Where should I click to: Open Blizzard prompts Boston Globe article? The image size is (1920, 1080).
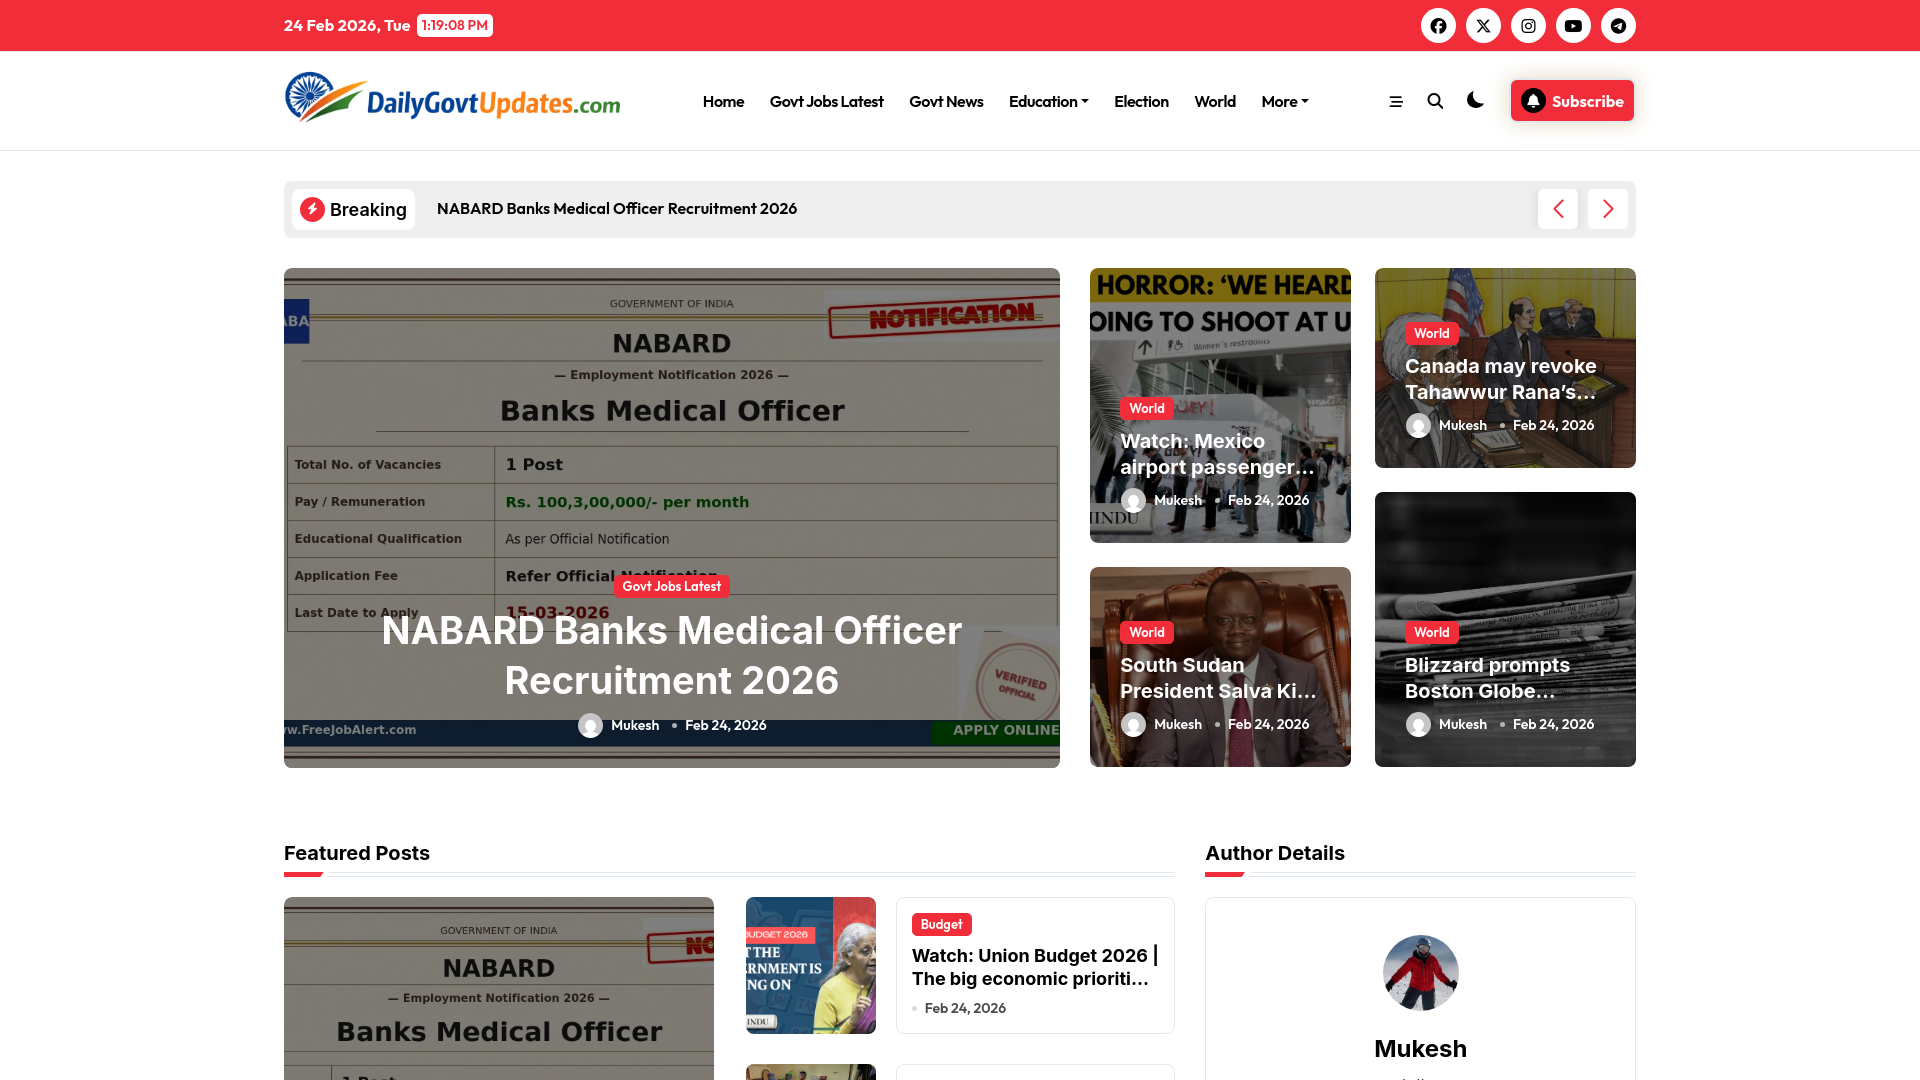1487,678
